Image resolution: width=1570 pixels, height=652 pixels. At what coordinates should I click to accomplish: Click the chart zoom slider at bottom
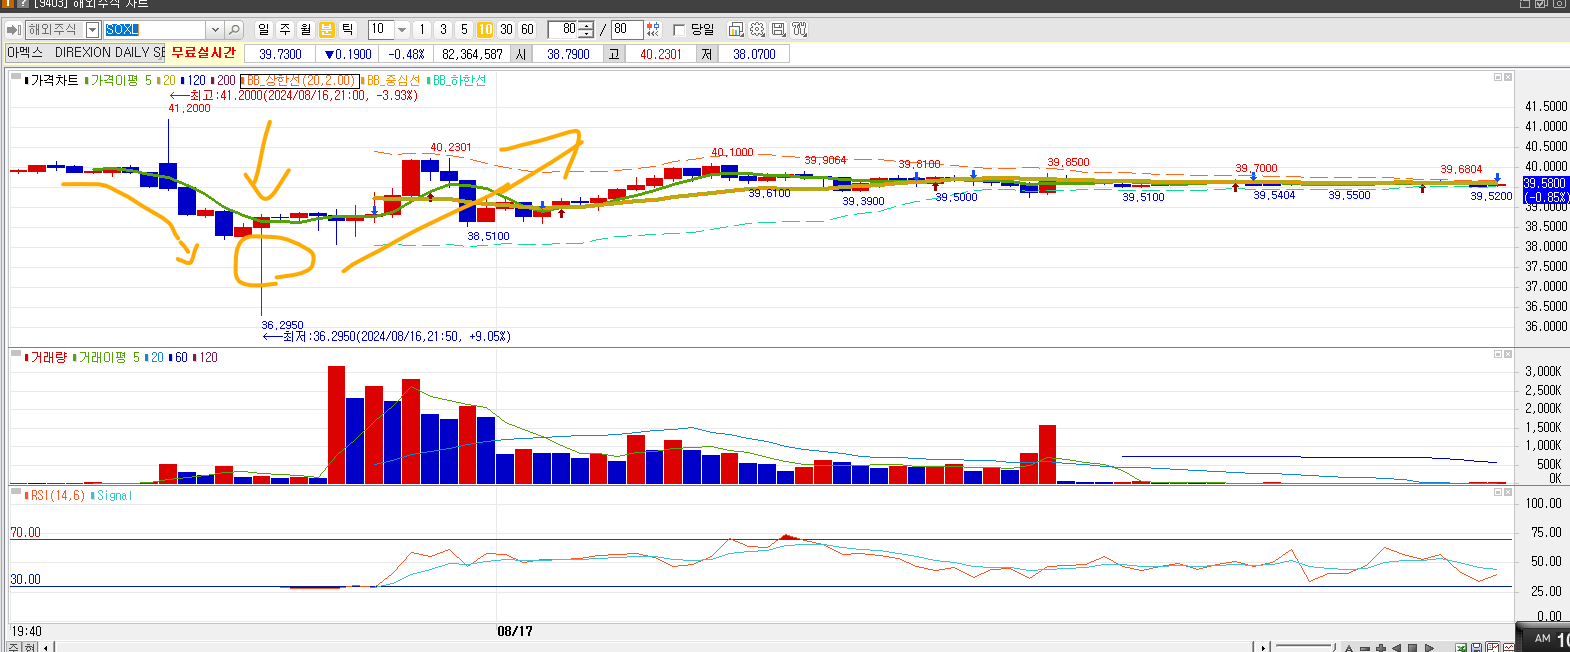point(1305,647)
